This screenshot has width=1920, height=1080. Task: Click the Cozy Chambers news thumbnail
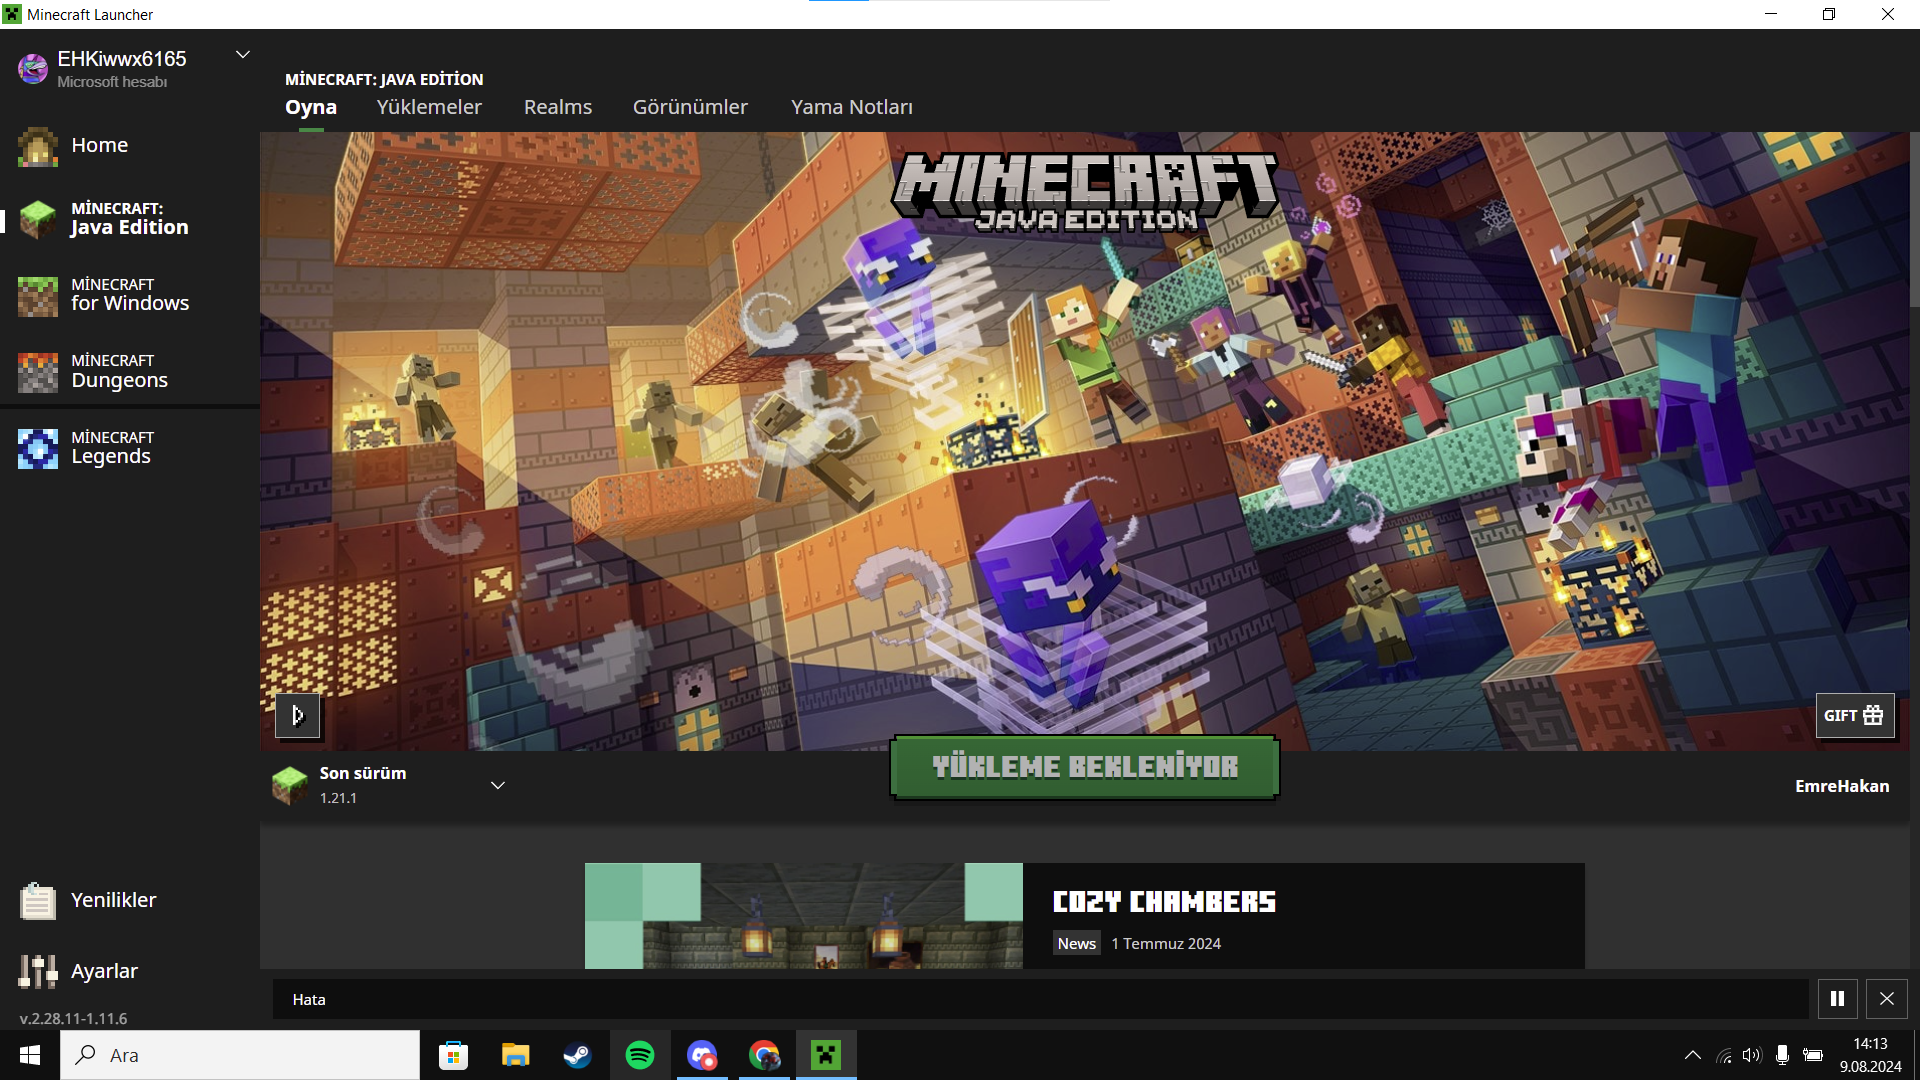click(803, 916)
